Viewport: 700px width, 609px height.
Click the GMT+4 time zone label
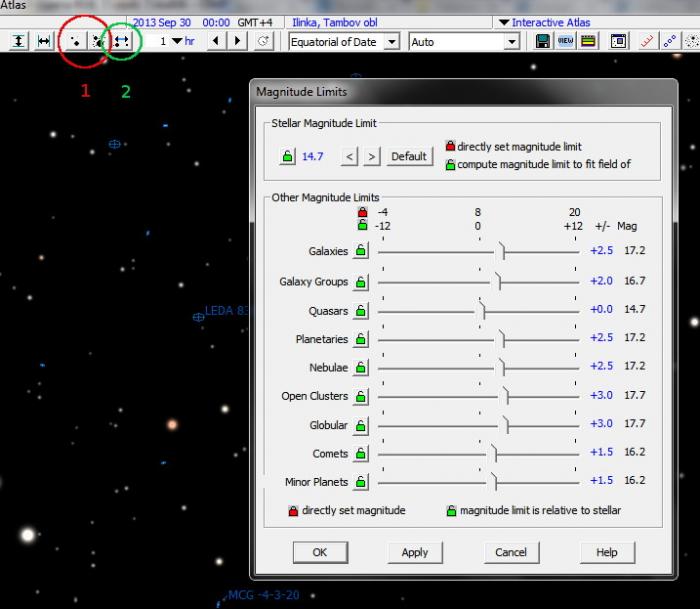[254, 22]
